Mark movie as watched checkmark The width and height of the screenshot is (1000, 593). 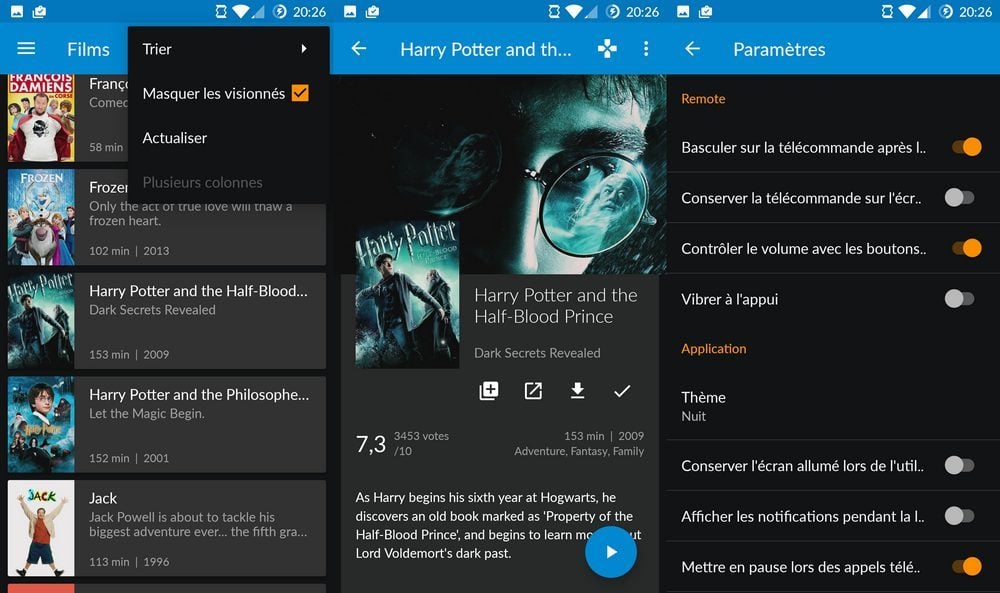click(x=622, y=391)
